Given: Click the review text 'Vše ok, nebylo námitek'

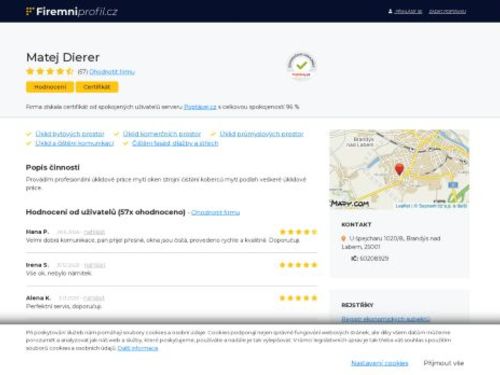Looking at the screenshot, I should tap(59, 273).
